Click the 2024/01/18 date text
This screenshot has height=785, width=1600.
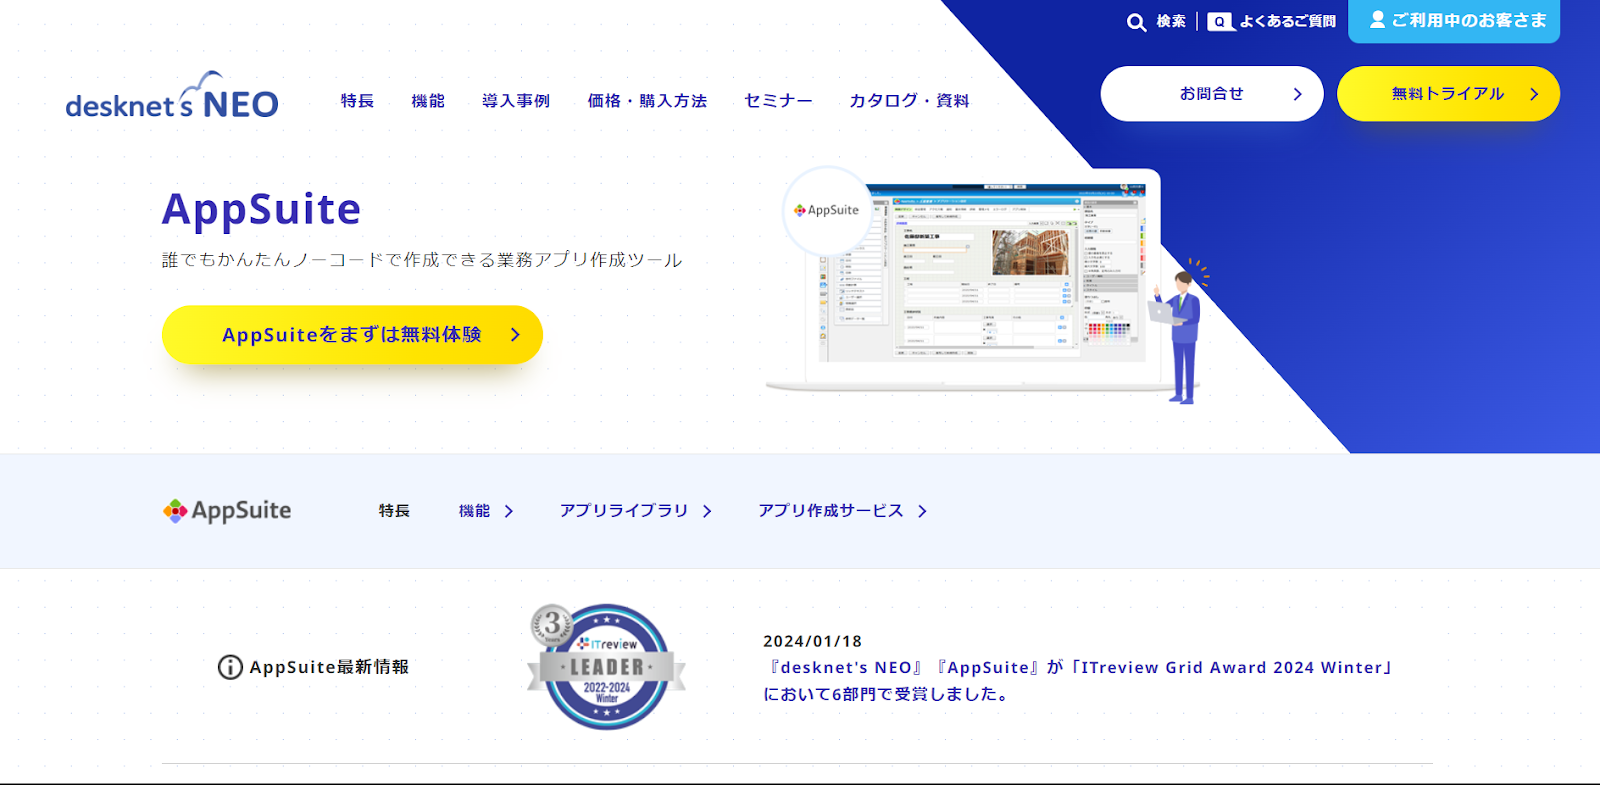tap(812, 641)
